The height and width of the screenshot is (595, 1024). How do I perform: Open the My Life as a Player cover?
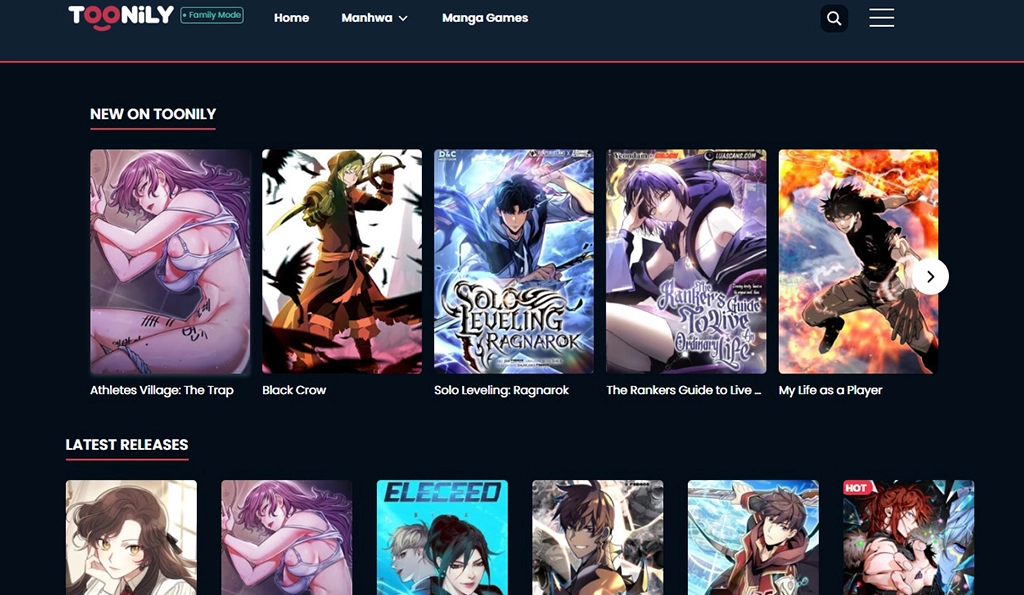(858, 261)
